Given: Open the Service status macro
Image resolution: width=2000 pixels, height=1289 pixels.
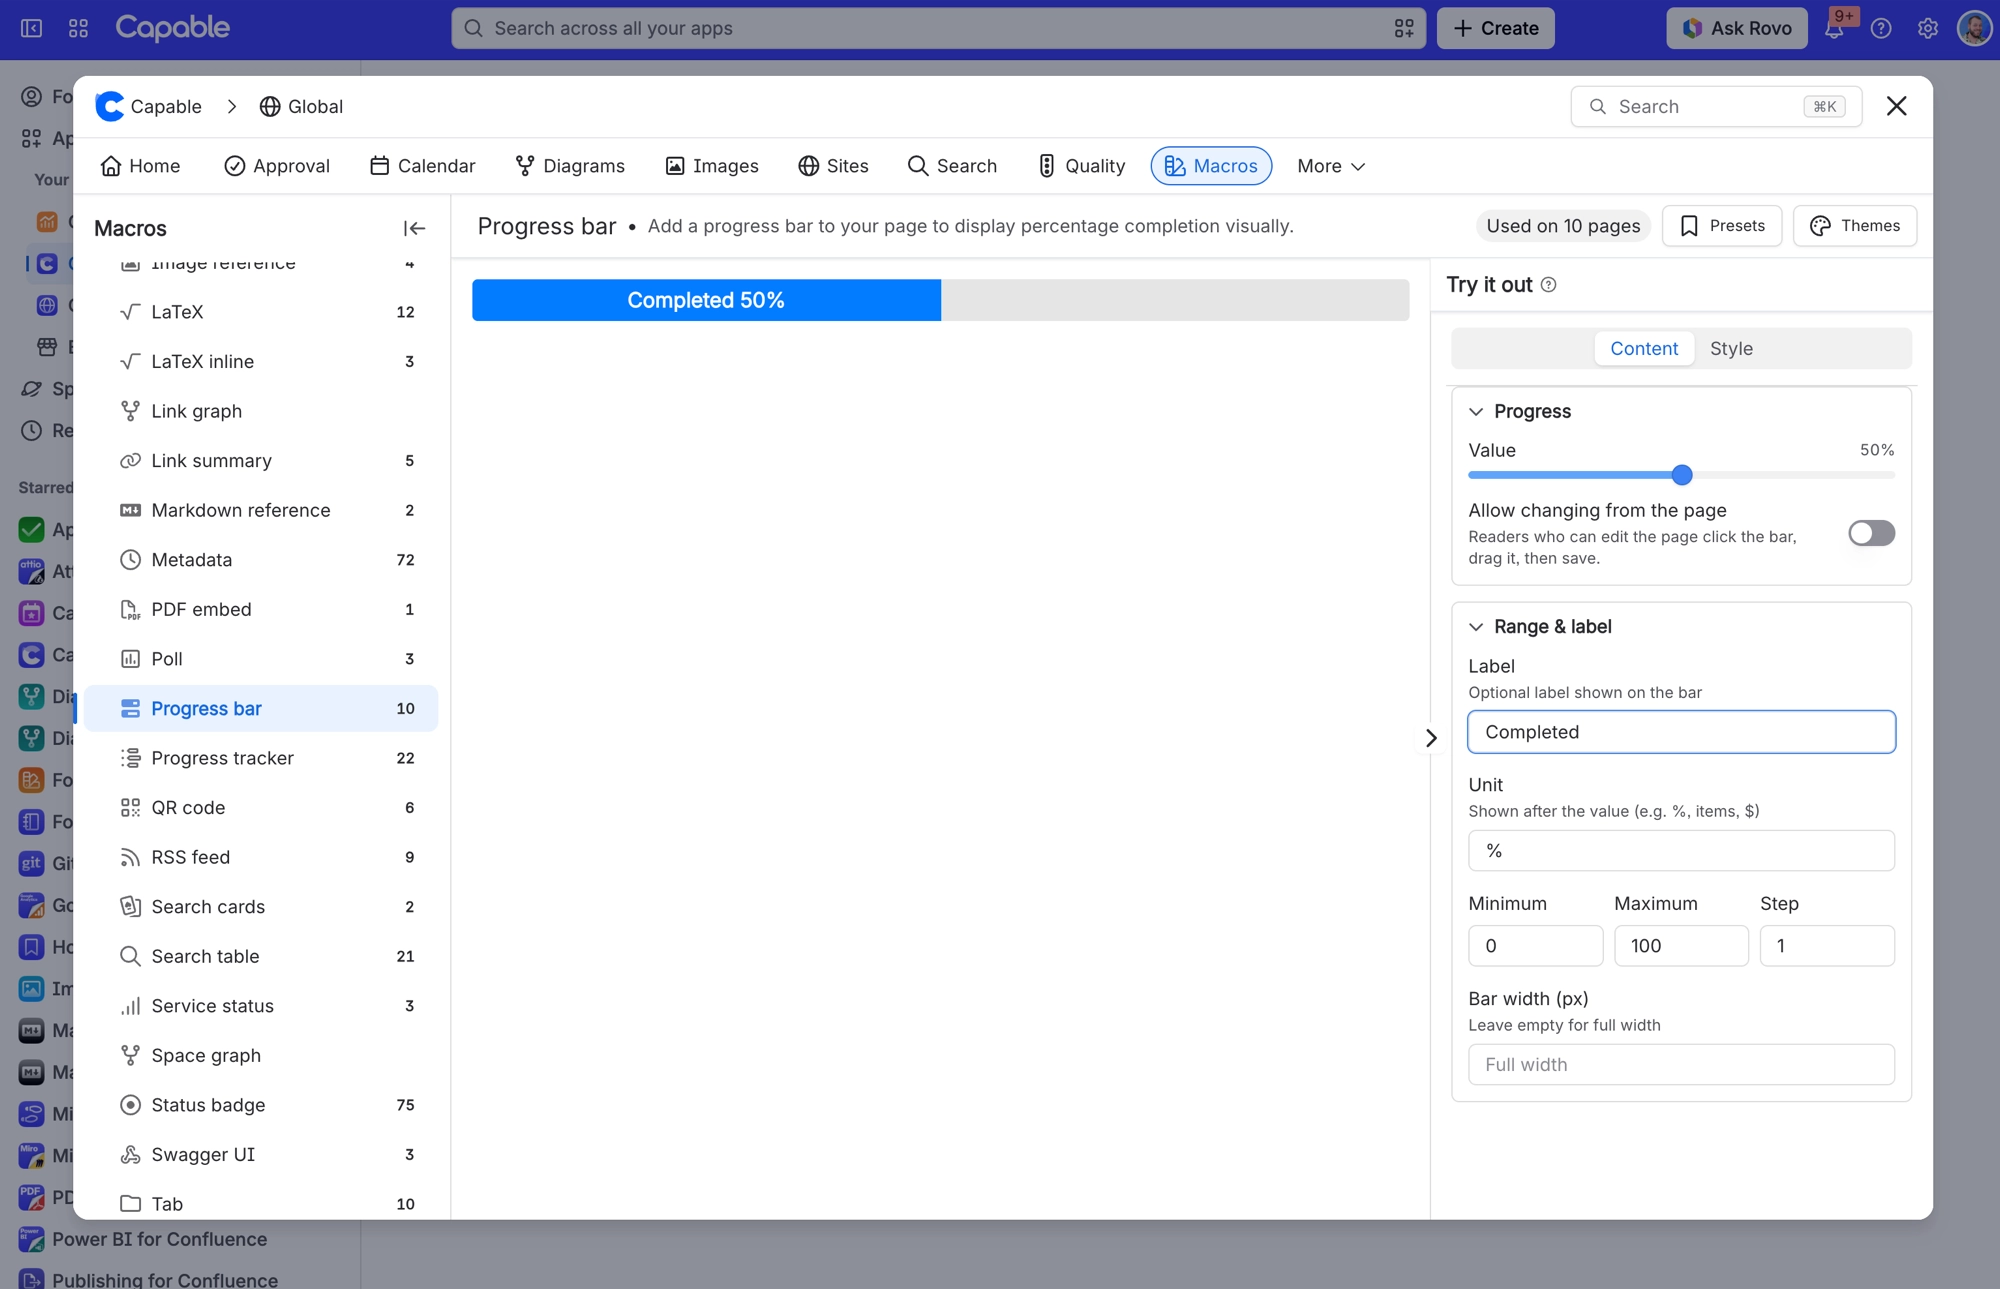Looking at the screenshot, I should (262, 1006).
